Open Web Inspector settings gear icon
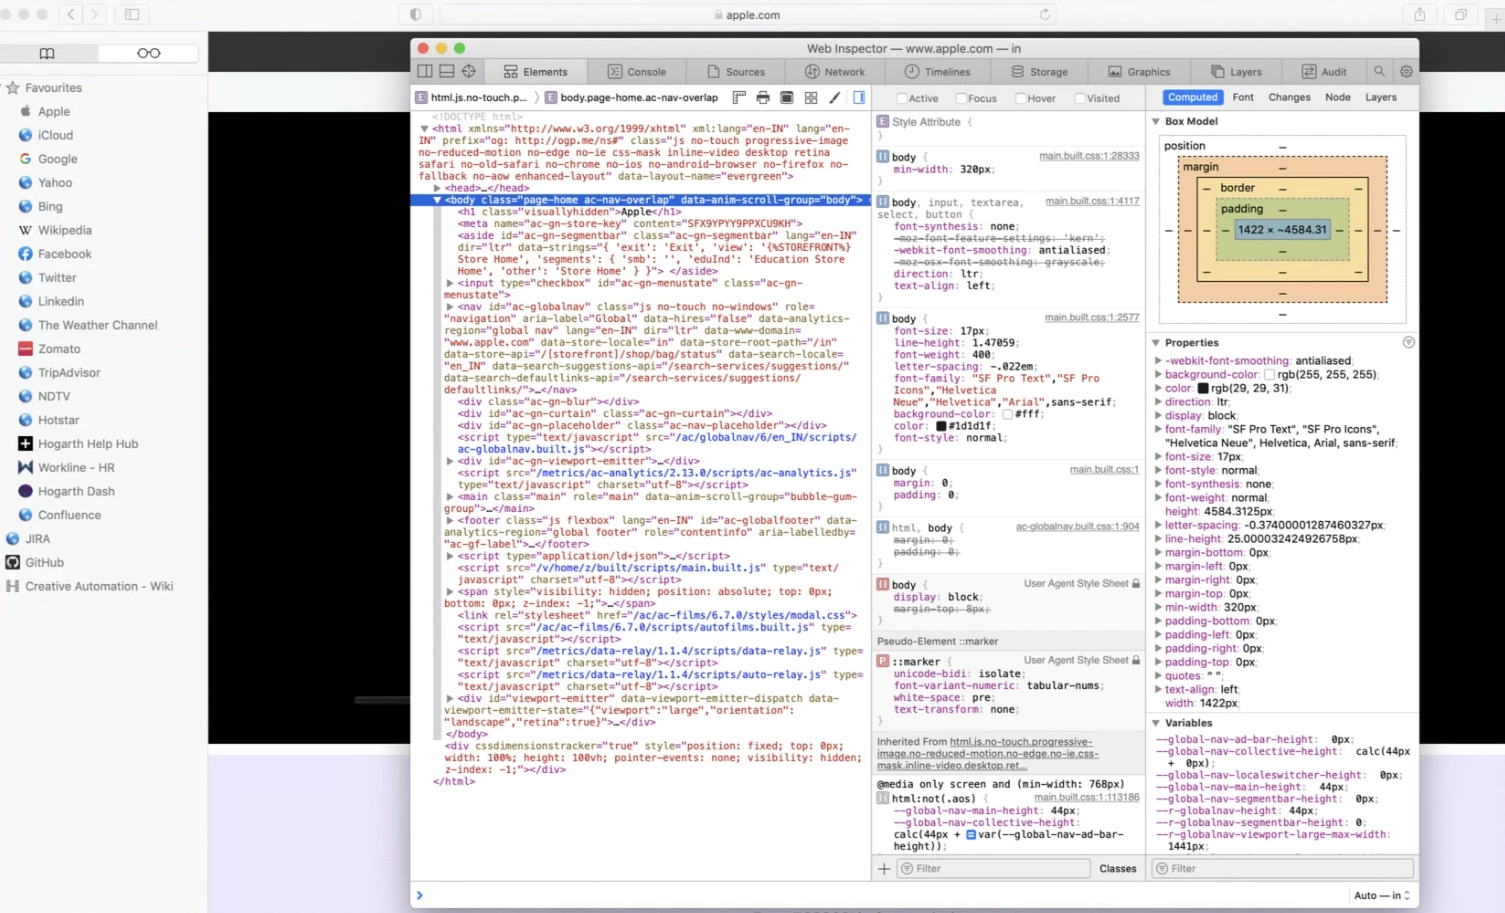Viewport: 1505px width, 913px height. click(1406, 71)
